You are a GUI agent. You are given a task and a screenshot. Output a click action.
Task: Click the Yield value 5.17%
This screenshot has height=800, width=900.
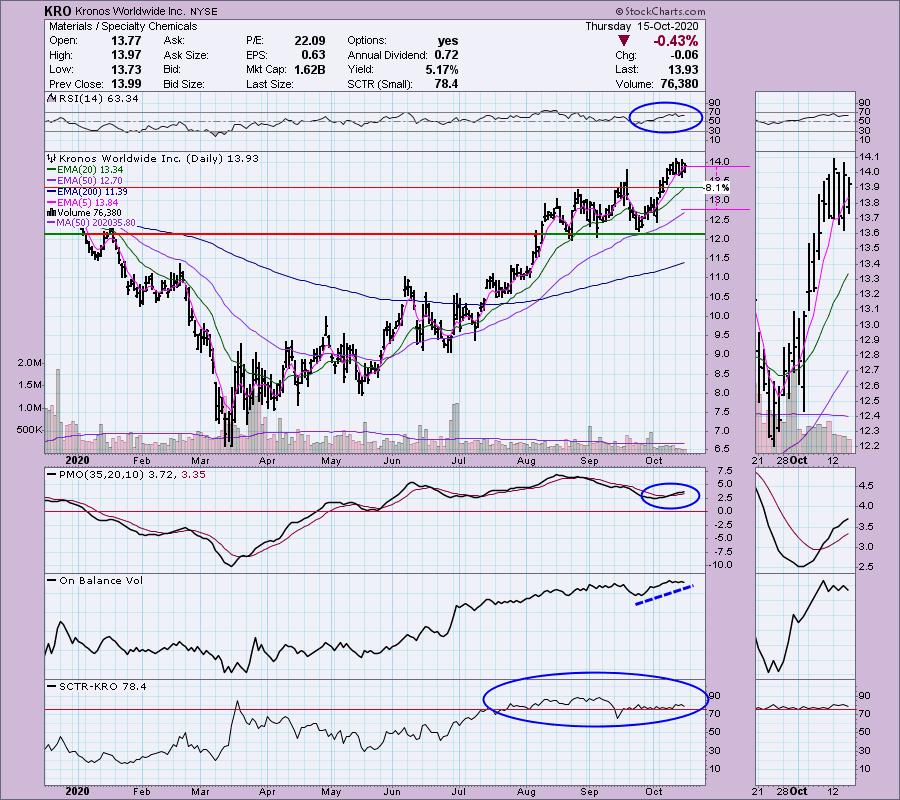click(442, 69)
